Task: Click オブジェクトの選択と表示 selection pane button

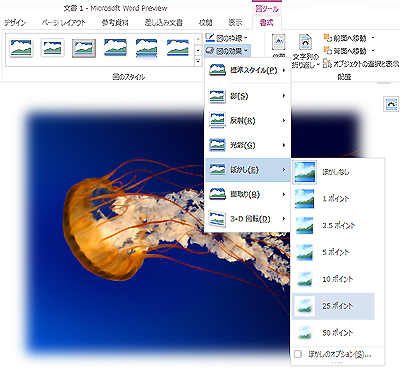Action: pos(361,63)
